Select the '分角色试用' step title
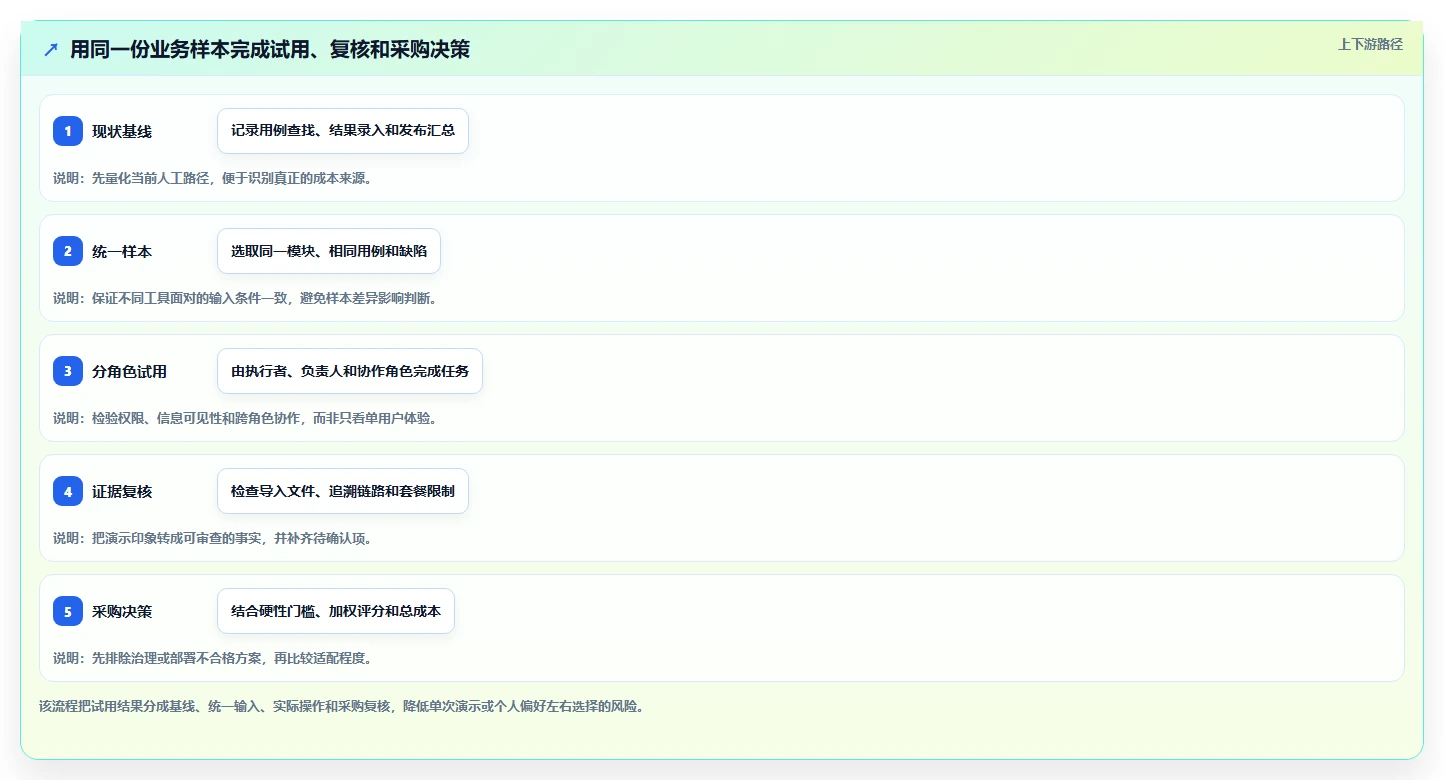Viewport: 1444px width, 780px height. (x=129, y=371)
